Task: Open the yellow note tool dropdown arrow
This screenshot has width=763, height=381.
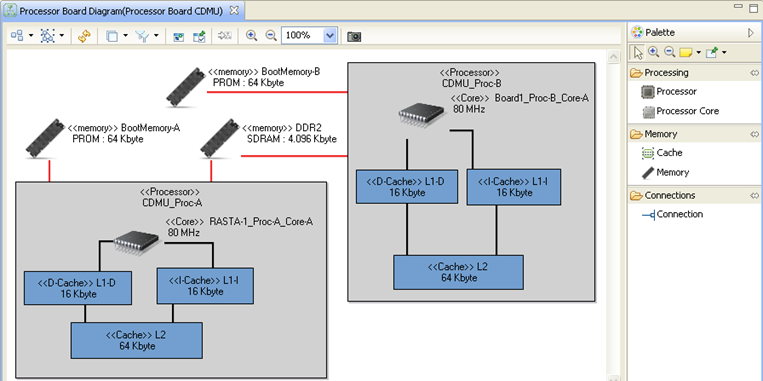Action: pyautogui.click(x=698, y=53)
